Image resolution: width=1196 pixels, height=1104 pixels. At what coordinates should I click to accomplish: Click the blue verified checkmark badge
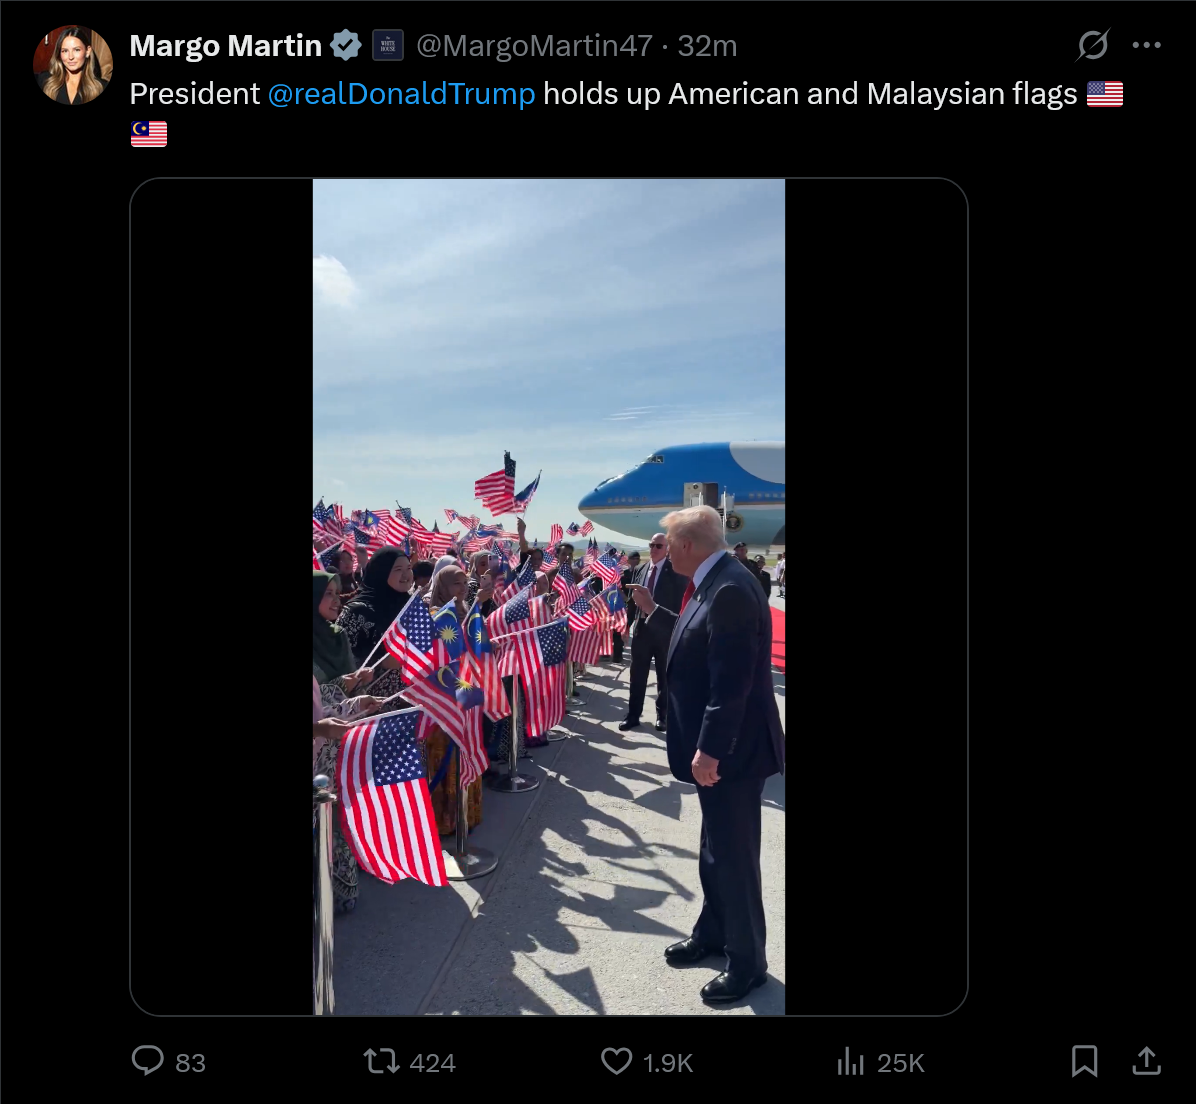point(346,46)
